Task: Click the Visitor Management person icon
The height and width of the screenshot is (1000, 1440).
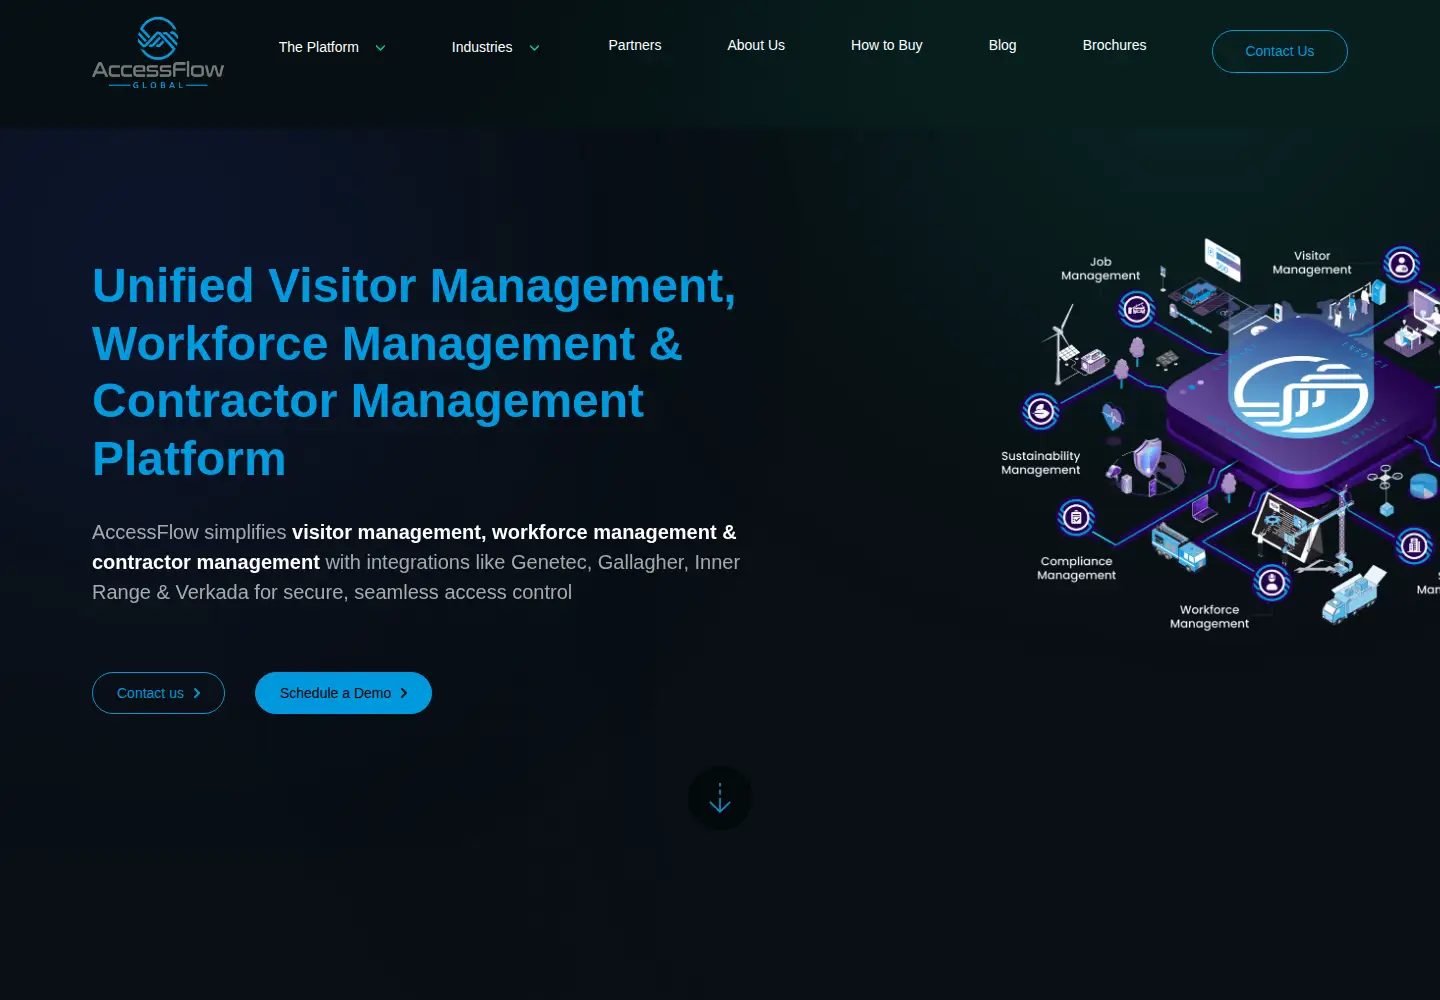Action: [x=1402, y=265]
